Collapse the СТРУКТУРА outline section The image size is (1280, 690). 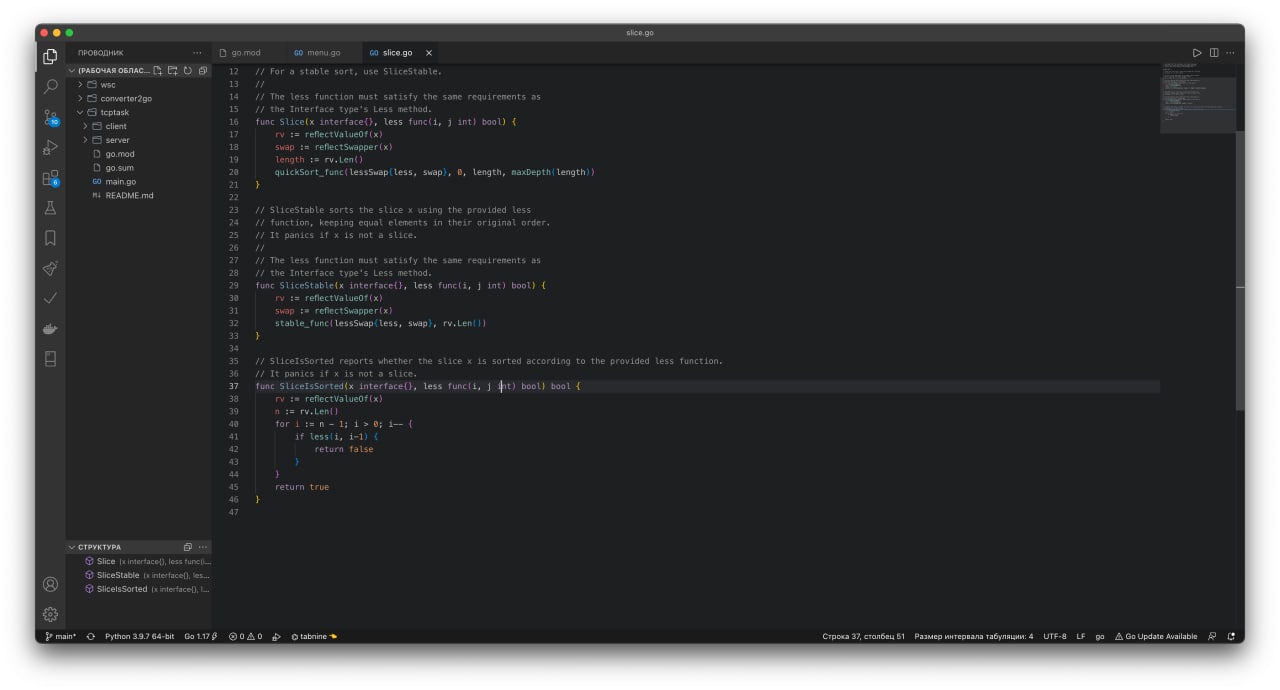point(99,547)
